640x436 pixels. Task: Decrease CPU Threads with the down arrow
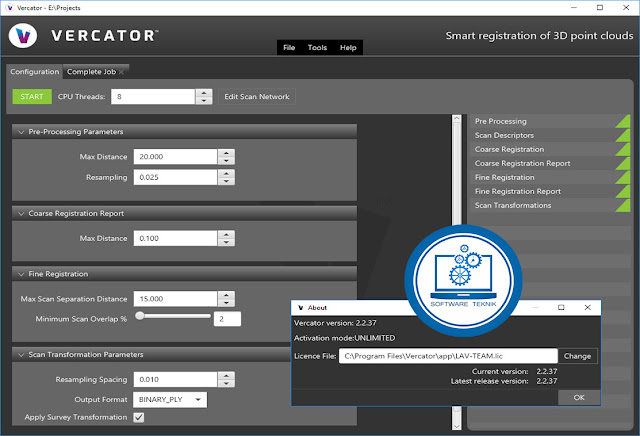pos(203,100)
